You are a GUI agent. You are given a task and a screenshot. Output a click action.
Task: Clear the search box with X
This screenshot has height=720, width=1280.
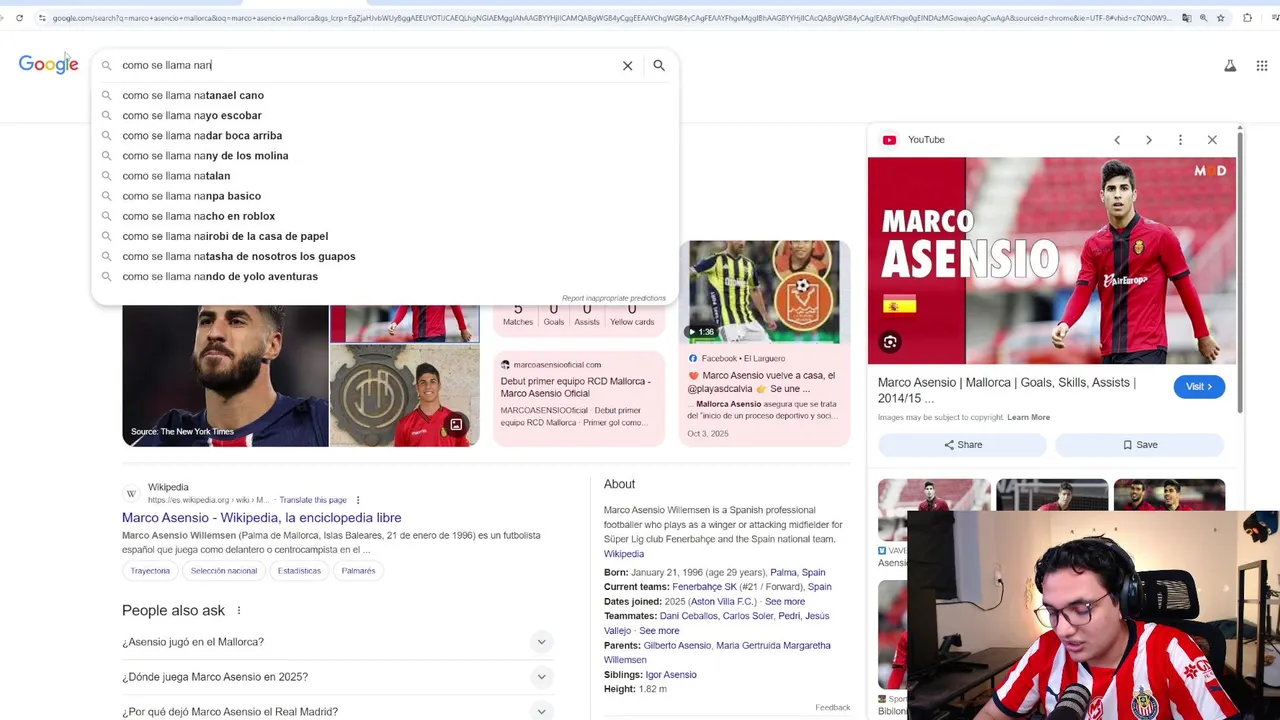click(627, 66)
